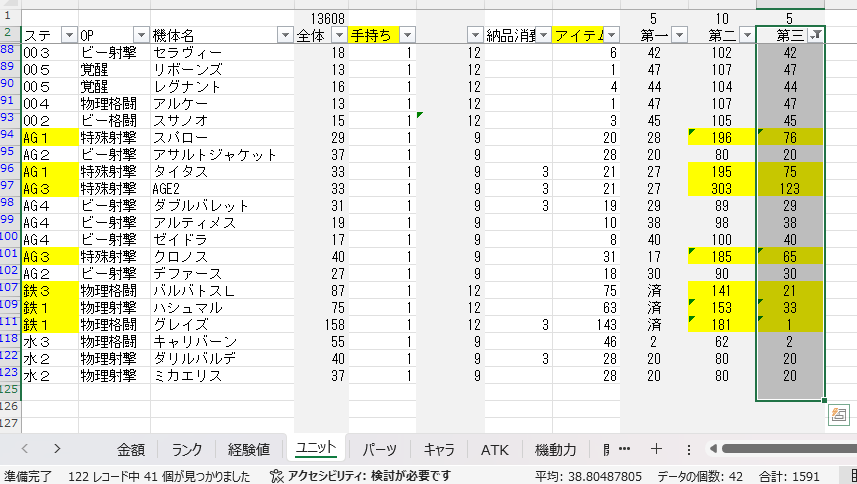Select row header 2
This screenshot has width=857, height=484.
tap(8, 33)
